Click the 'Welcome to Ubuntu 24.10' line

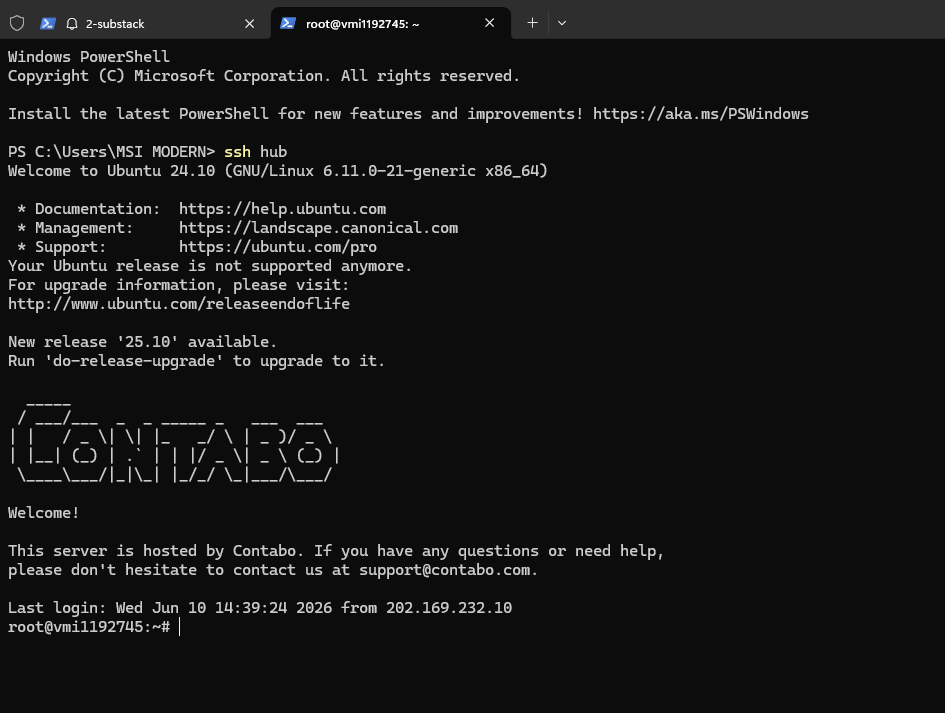pos(278,171)
